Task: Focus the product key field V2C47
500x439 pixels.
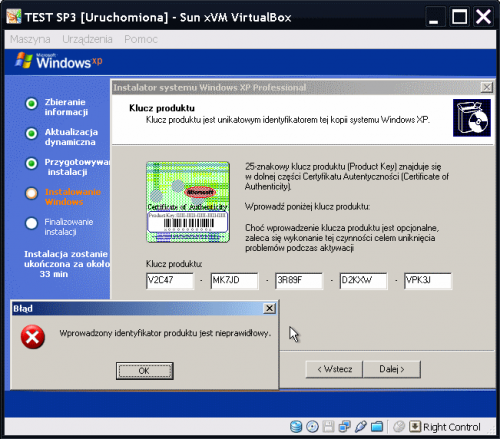Action: coord(170,280)
